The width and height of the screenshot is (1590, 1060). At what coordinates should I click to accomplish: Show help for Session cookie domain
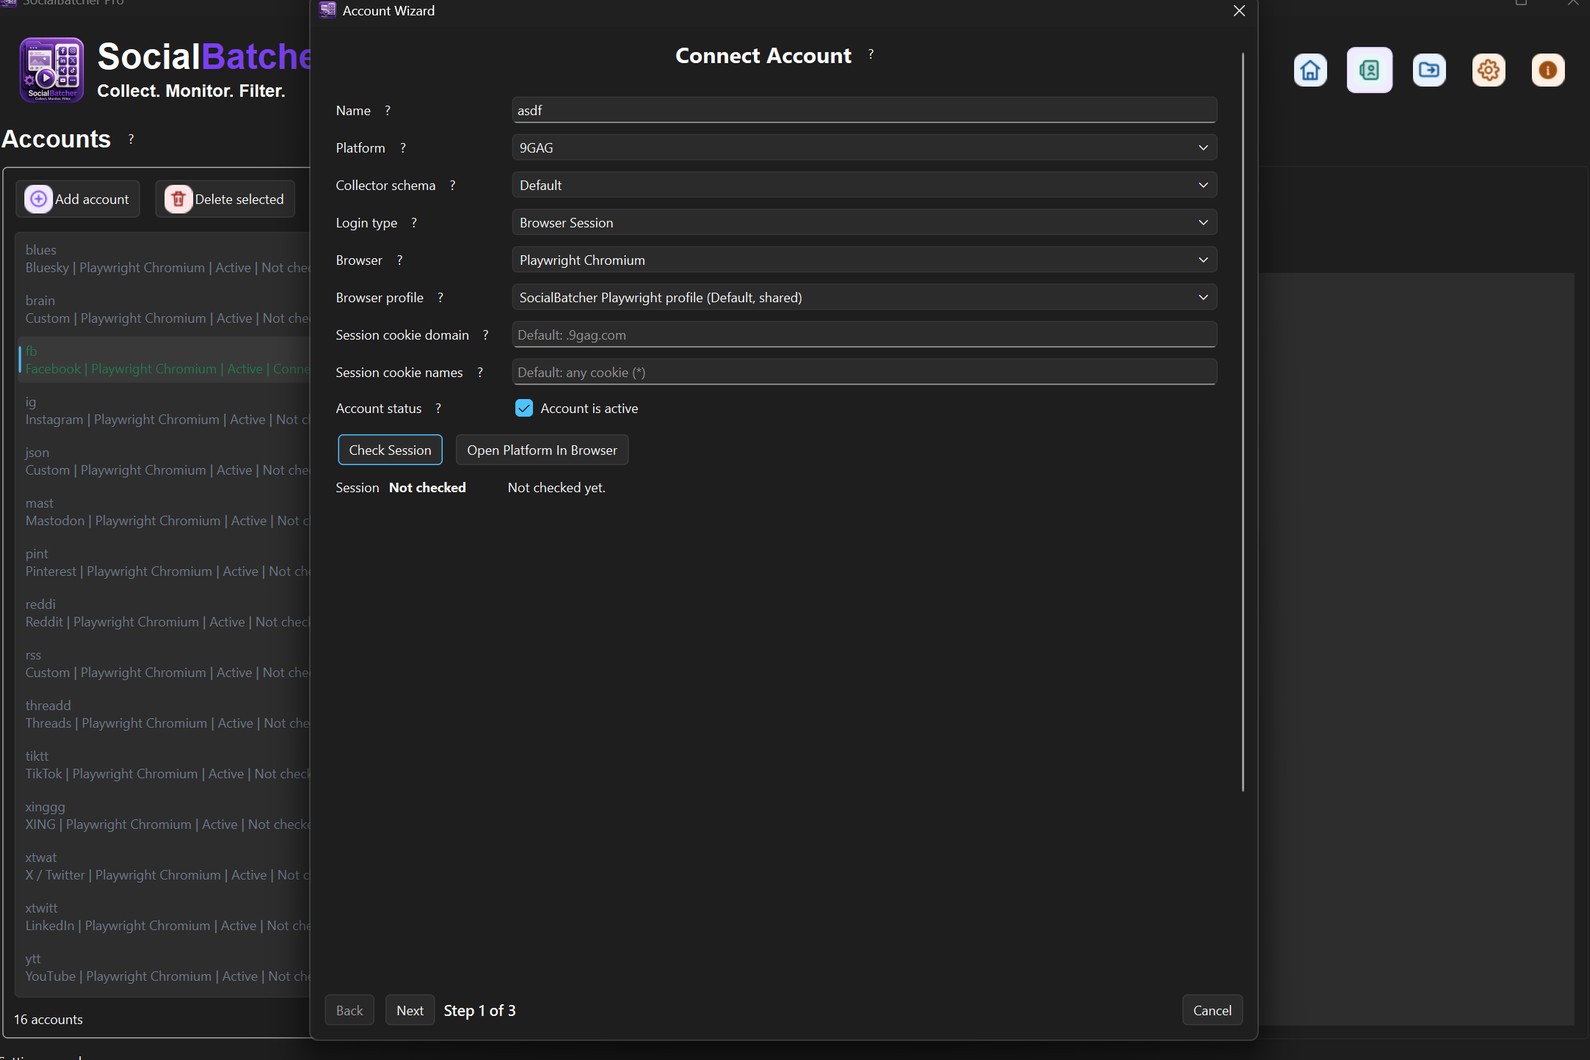tap(486, 335)
